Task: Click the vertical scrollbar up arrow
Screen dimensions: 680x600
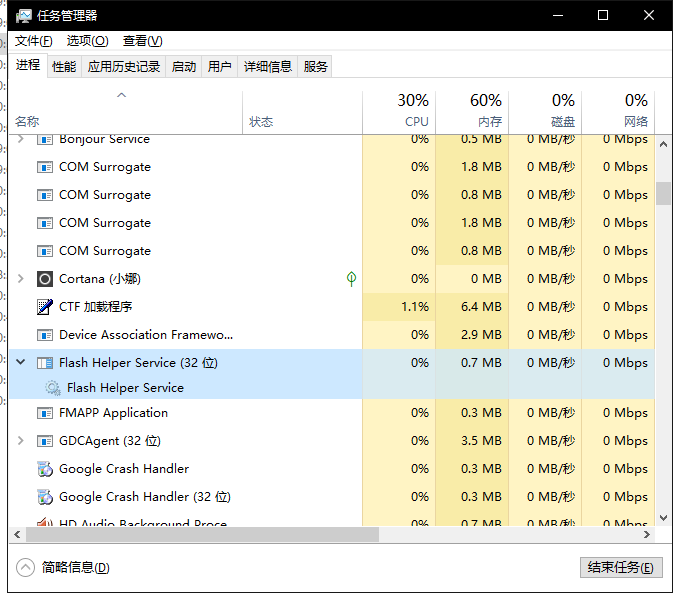Action: coord(663,144)
